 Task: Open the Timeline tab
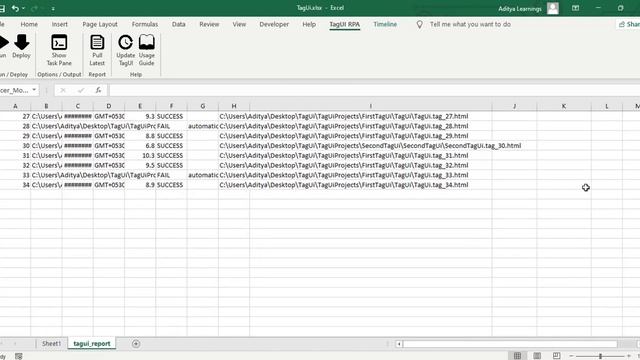point(385,24)
